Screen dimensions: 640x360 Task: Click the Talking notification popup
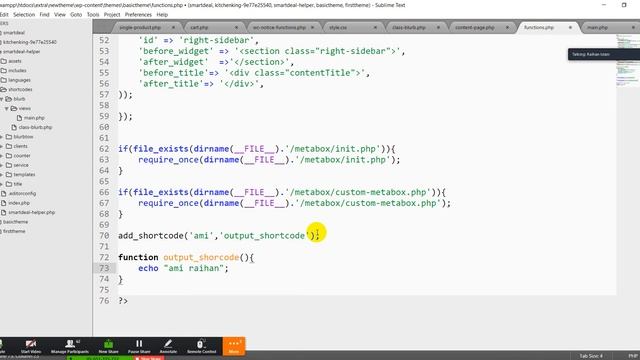604,54
